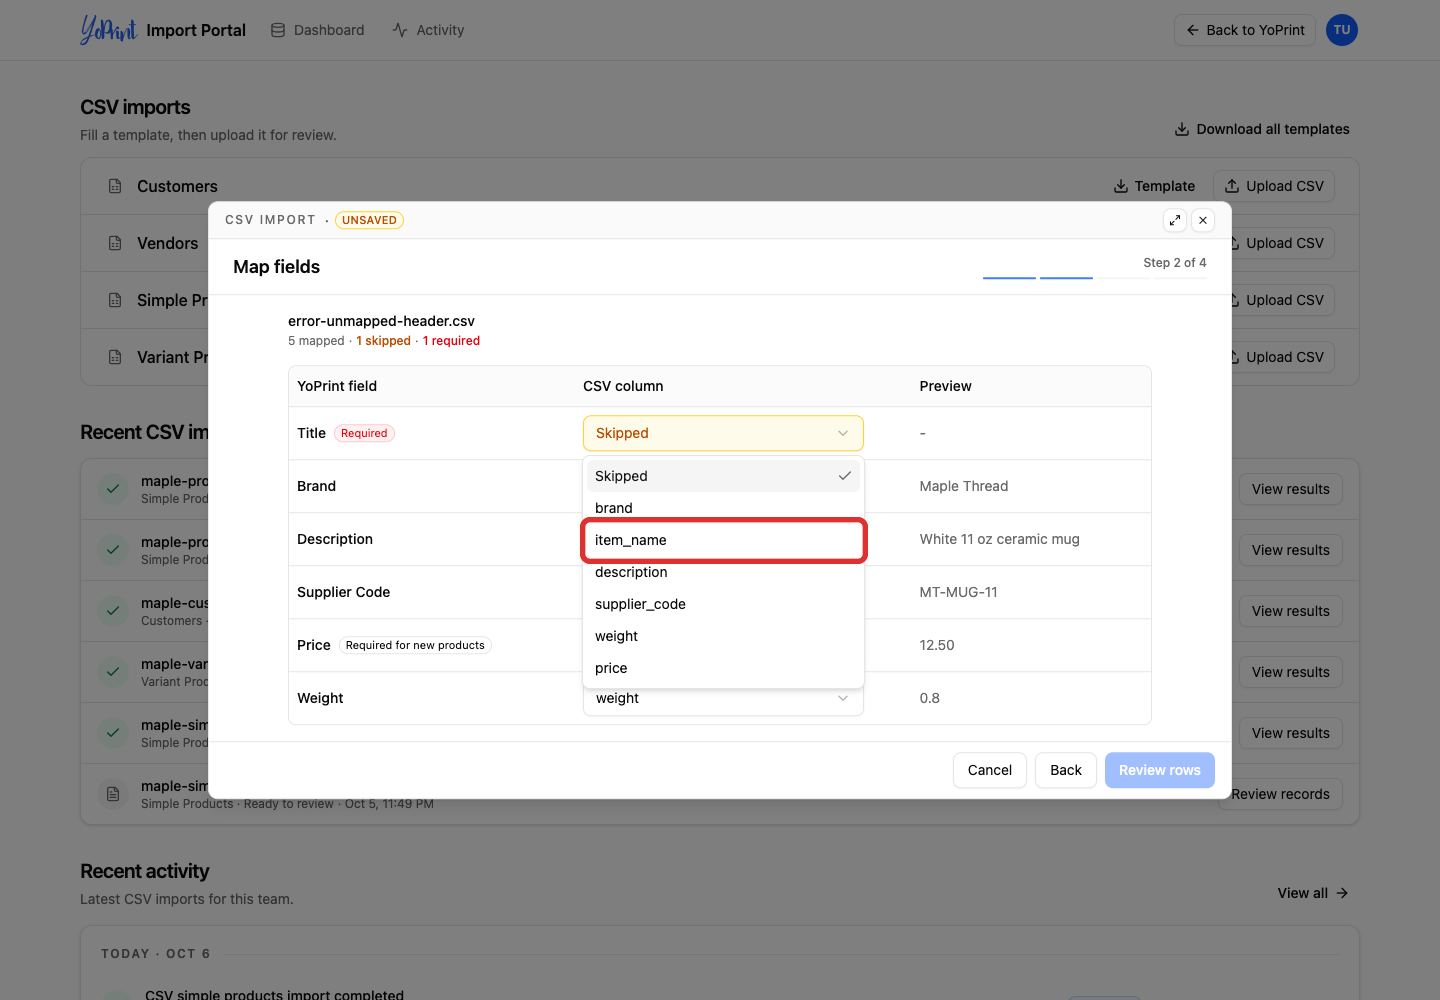Download the Customers template
Image resolution: width=1440 pixels, height=1000 pixels.
coord(1154,186)
